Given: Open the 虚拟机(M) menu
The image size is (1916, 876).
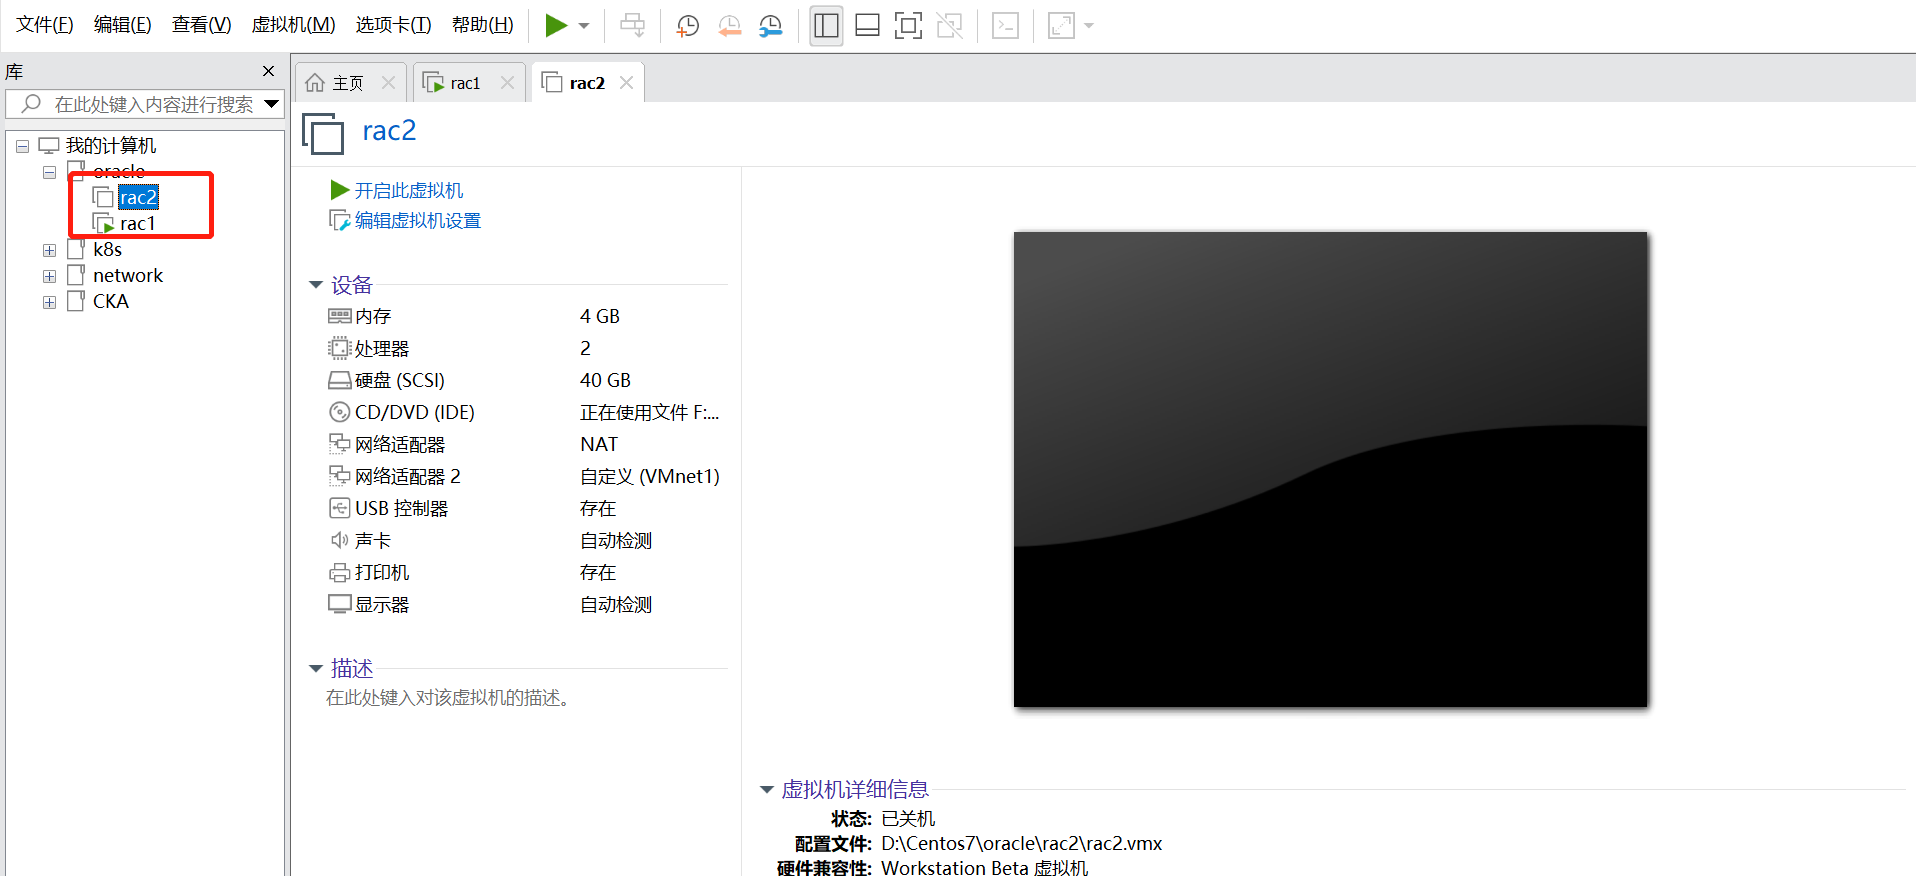Looking at the screenshot, I should coord(293,25).
